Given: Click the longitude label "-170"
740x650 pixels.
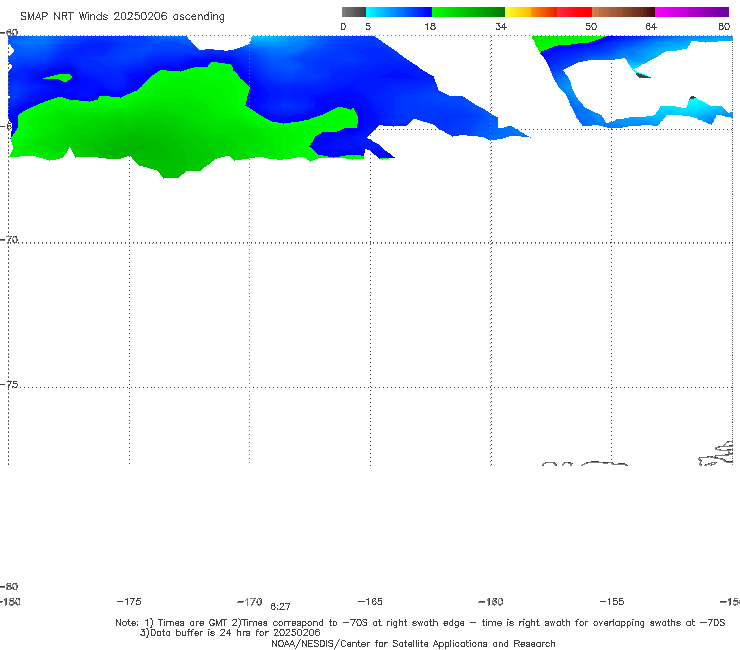Looking at the screenshot, I should (250, 602).
